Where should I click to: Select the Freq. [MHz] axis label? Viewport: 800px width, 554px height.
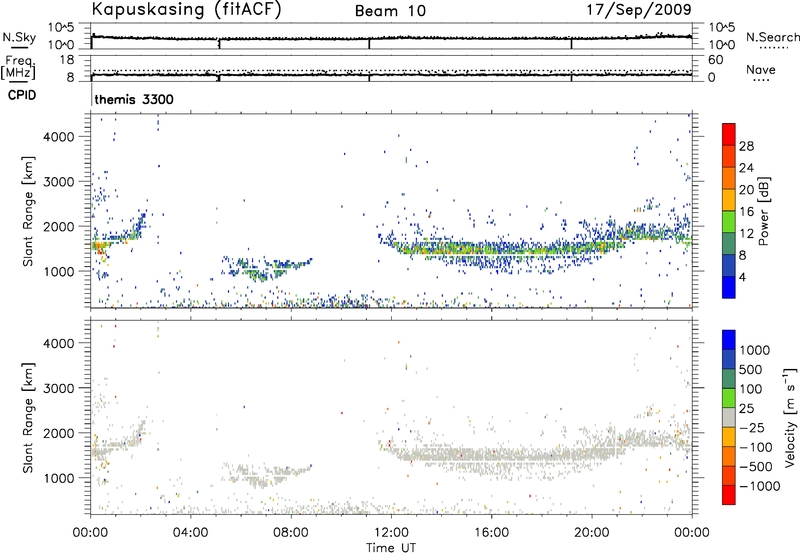point(19,67)
